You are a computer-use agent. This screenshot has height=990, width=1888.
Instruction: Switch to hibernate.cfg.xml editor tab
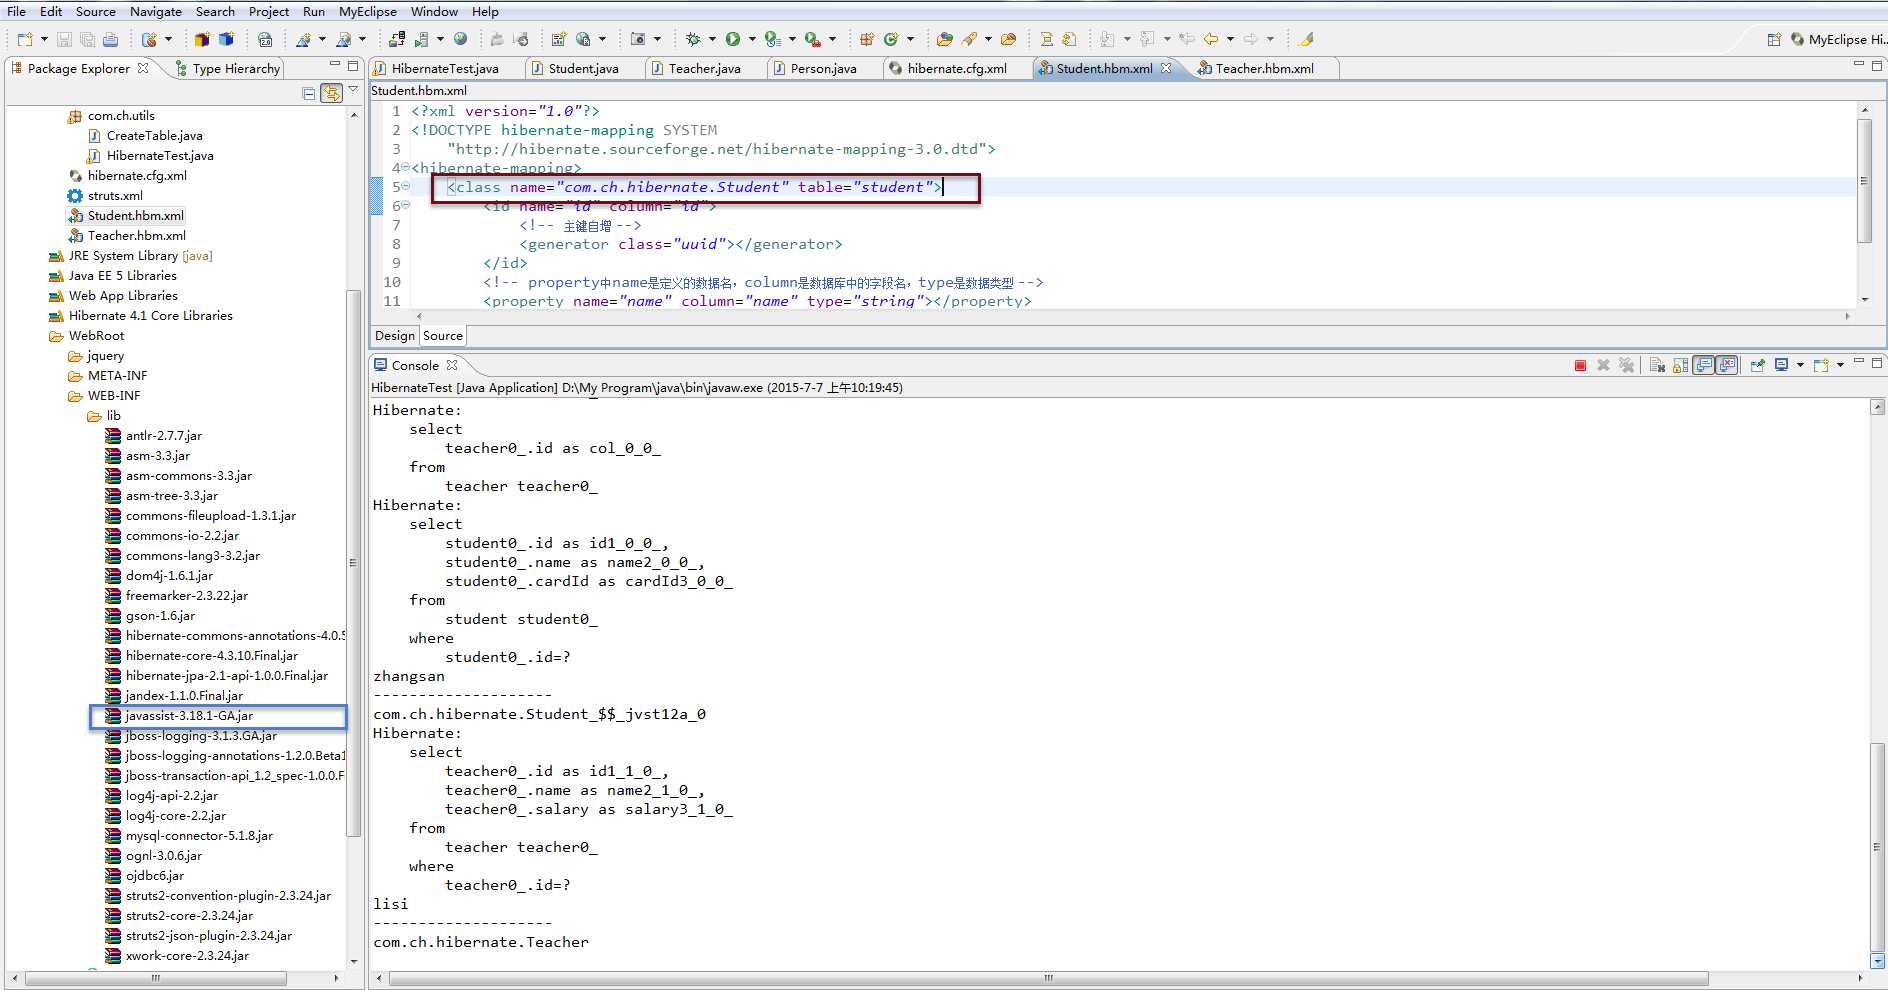957,68
